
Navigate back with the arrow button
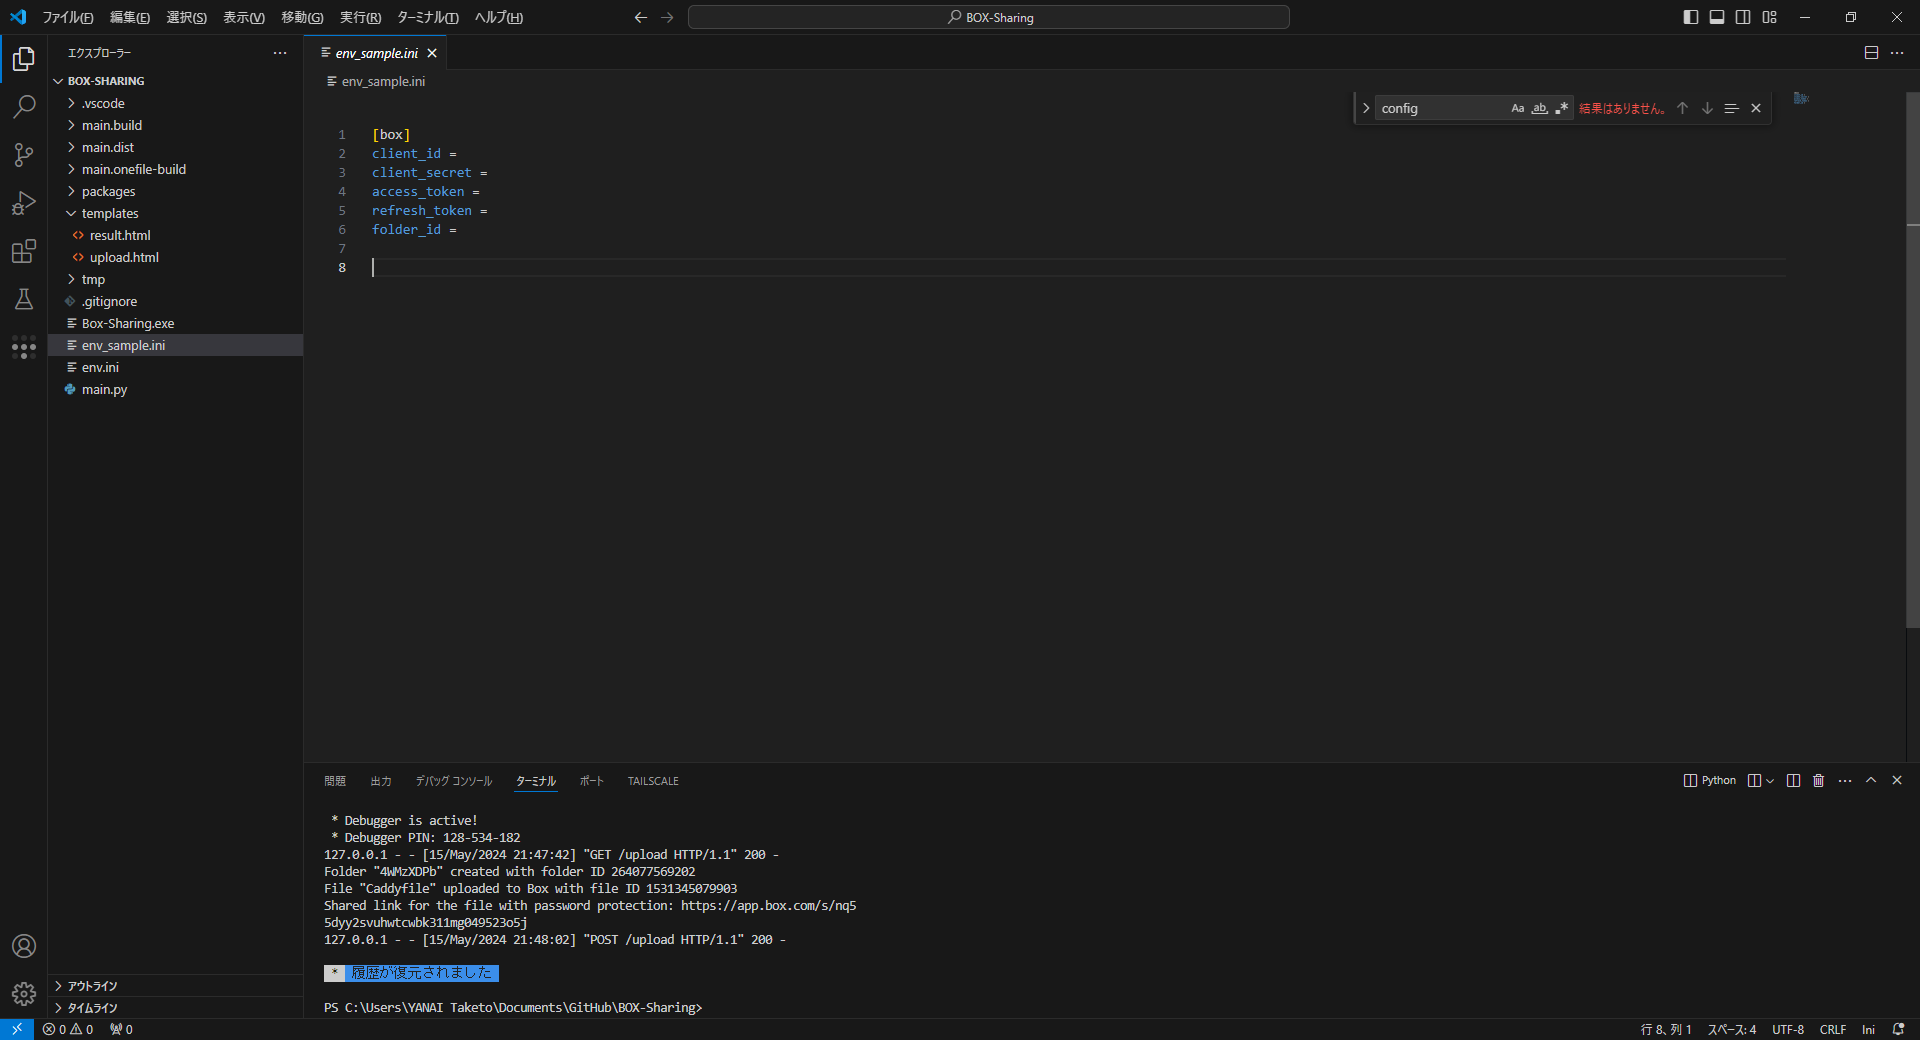tap(641, 17)
